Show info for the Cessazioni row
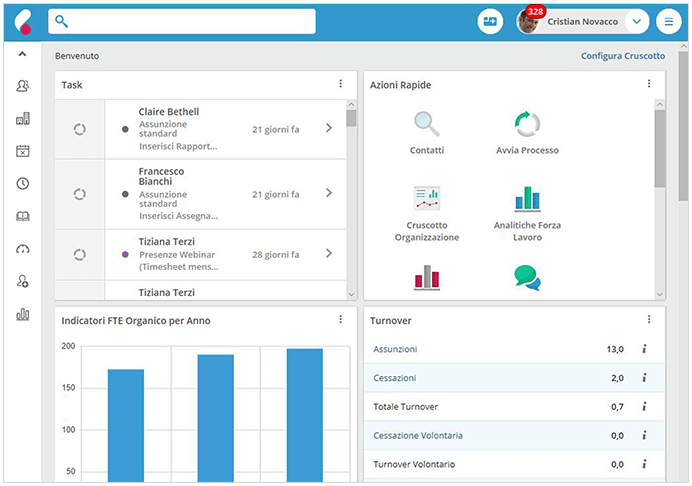The height and width of the screenshot is (486, 692). (x=645, y=378)
